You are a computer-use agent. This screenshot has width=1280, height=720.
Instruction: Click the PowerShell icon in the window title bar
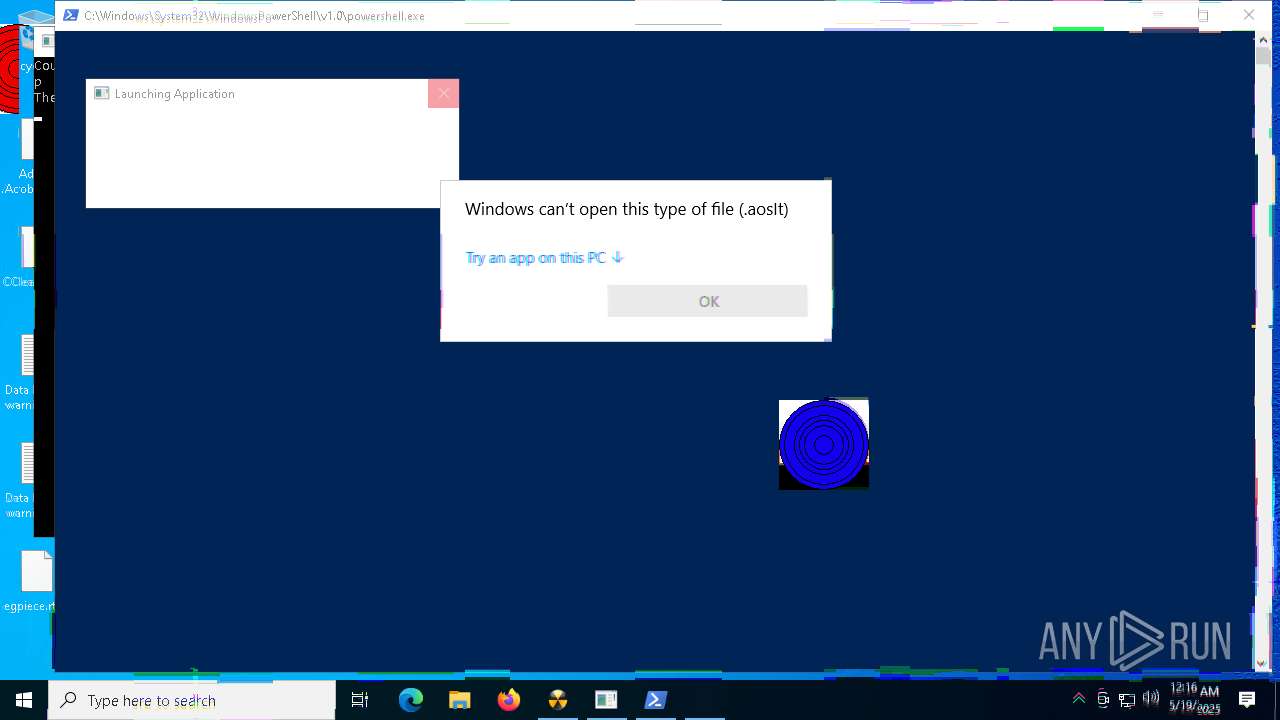point(70,15)
